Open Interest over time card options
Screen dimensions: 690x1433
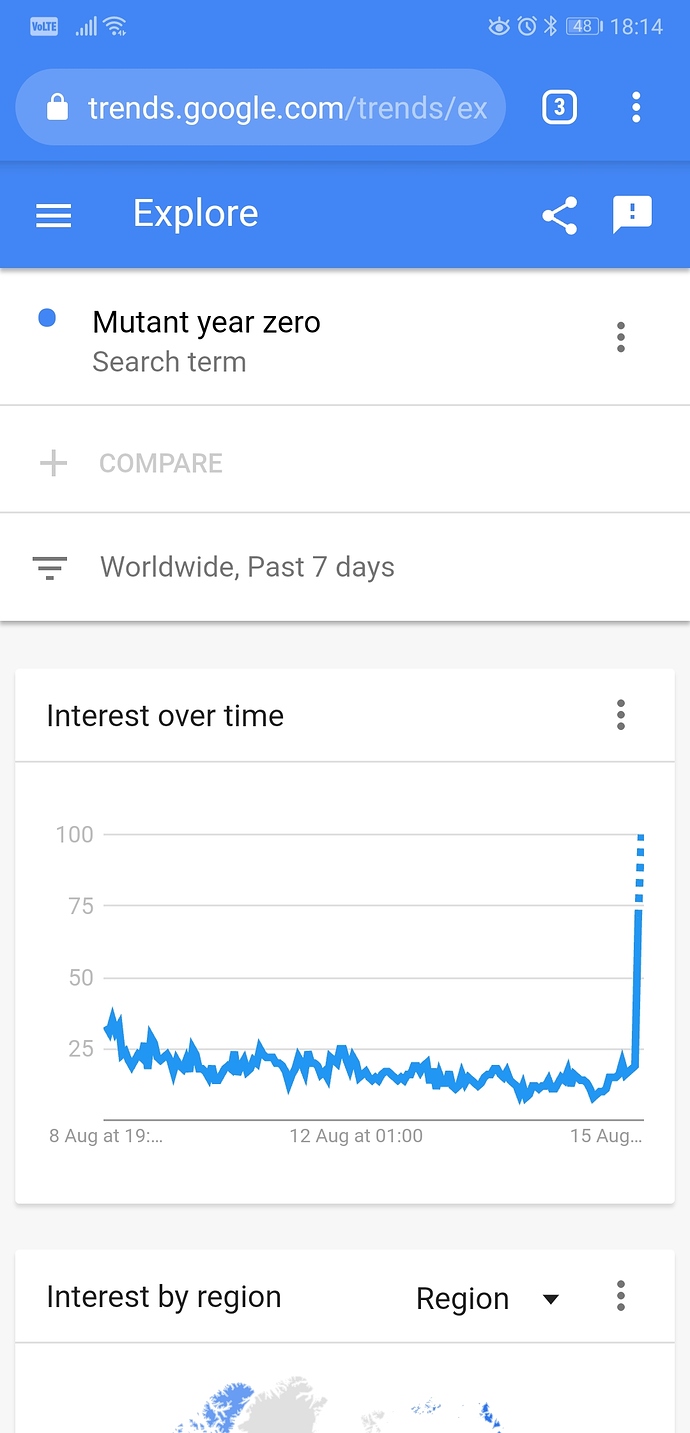pyautogui.click(x=621, y=715)
